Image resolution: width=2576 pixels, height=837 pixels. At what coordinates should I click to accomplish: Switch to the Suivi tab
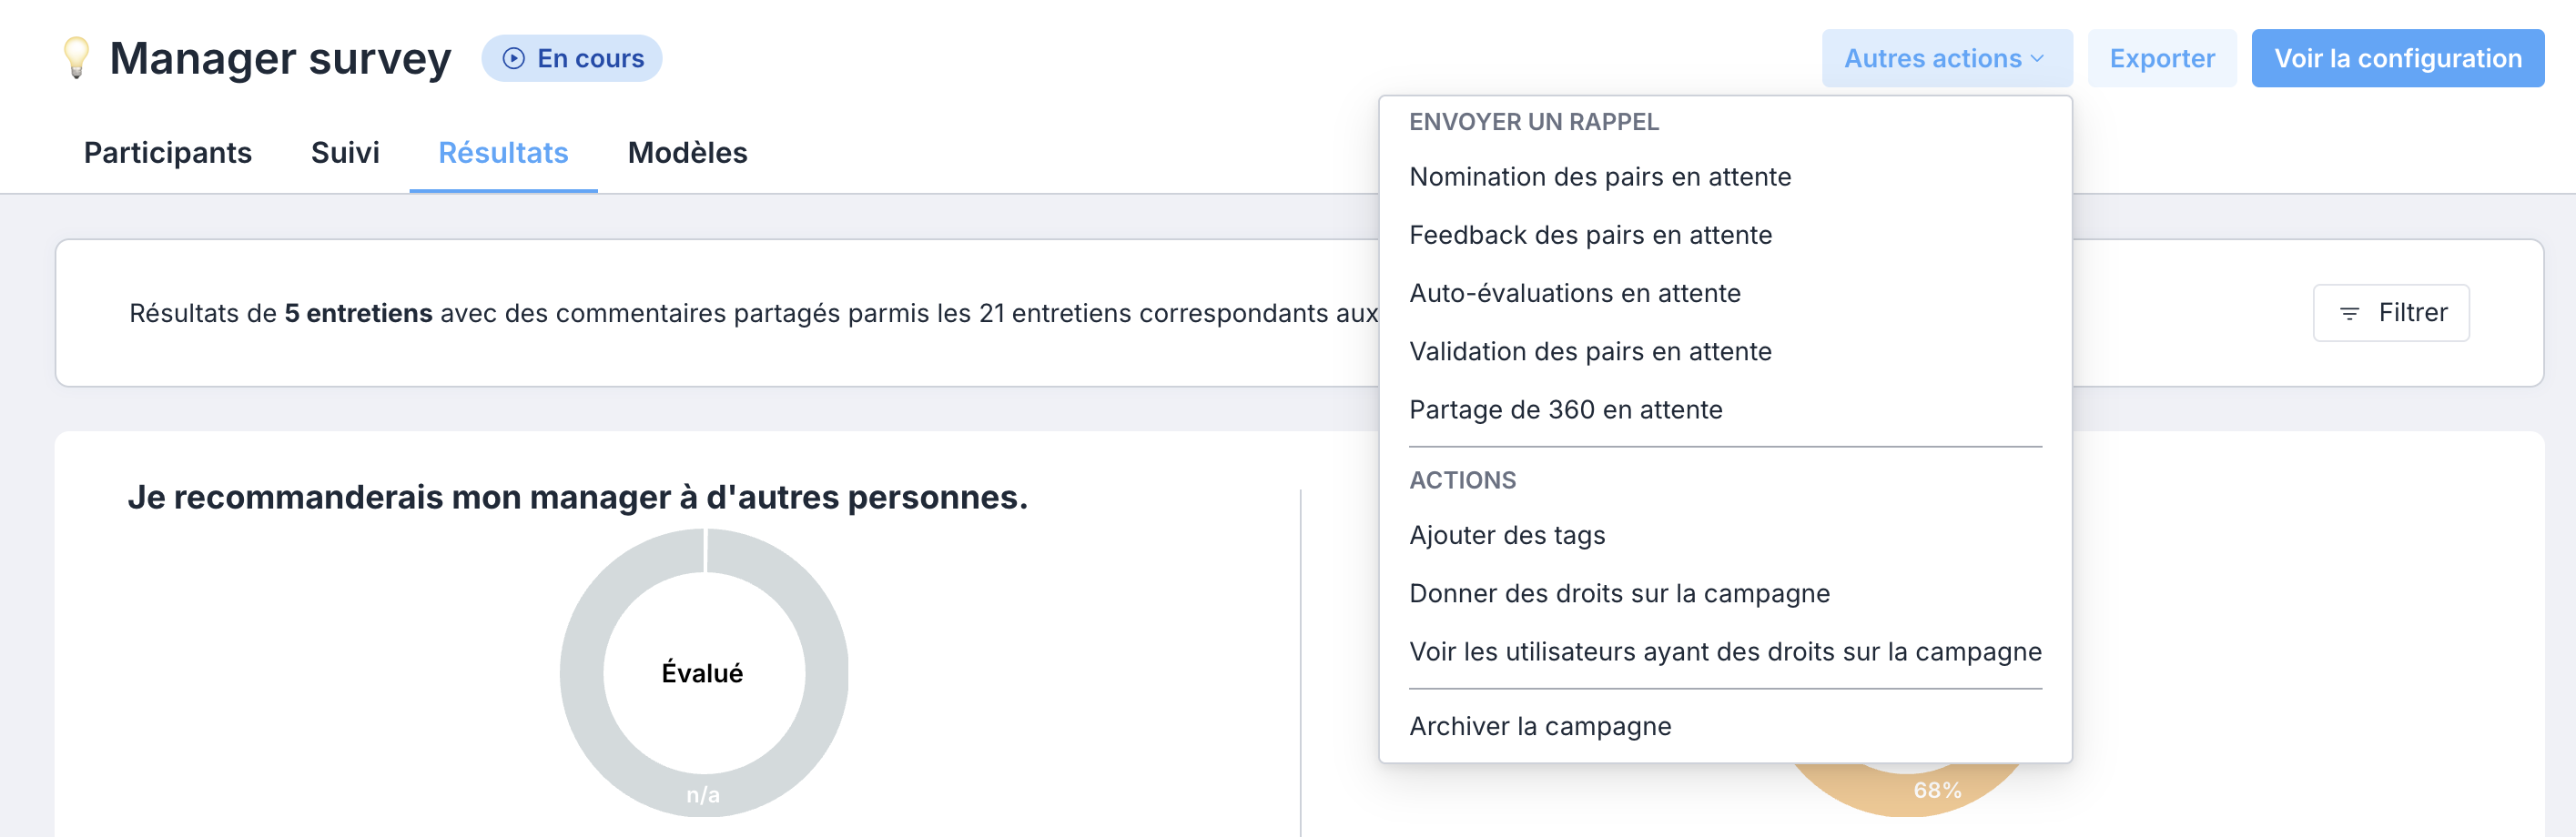345,153
